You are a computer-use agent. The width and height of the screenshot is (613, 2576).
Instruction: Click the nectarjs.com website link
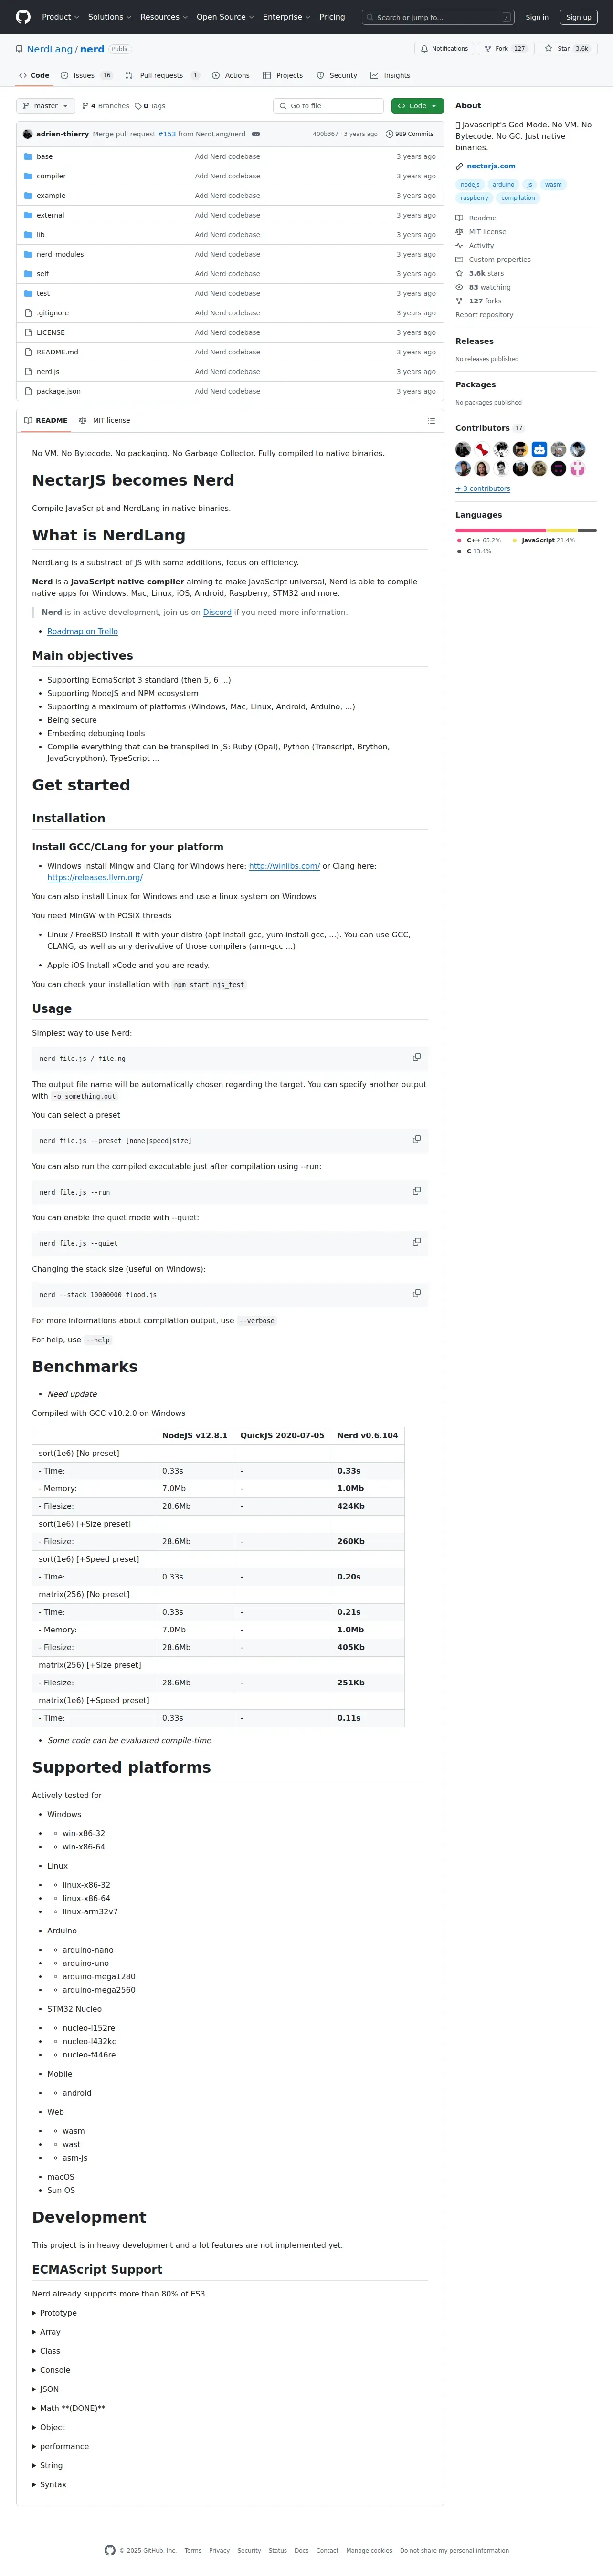click(491, 166)
